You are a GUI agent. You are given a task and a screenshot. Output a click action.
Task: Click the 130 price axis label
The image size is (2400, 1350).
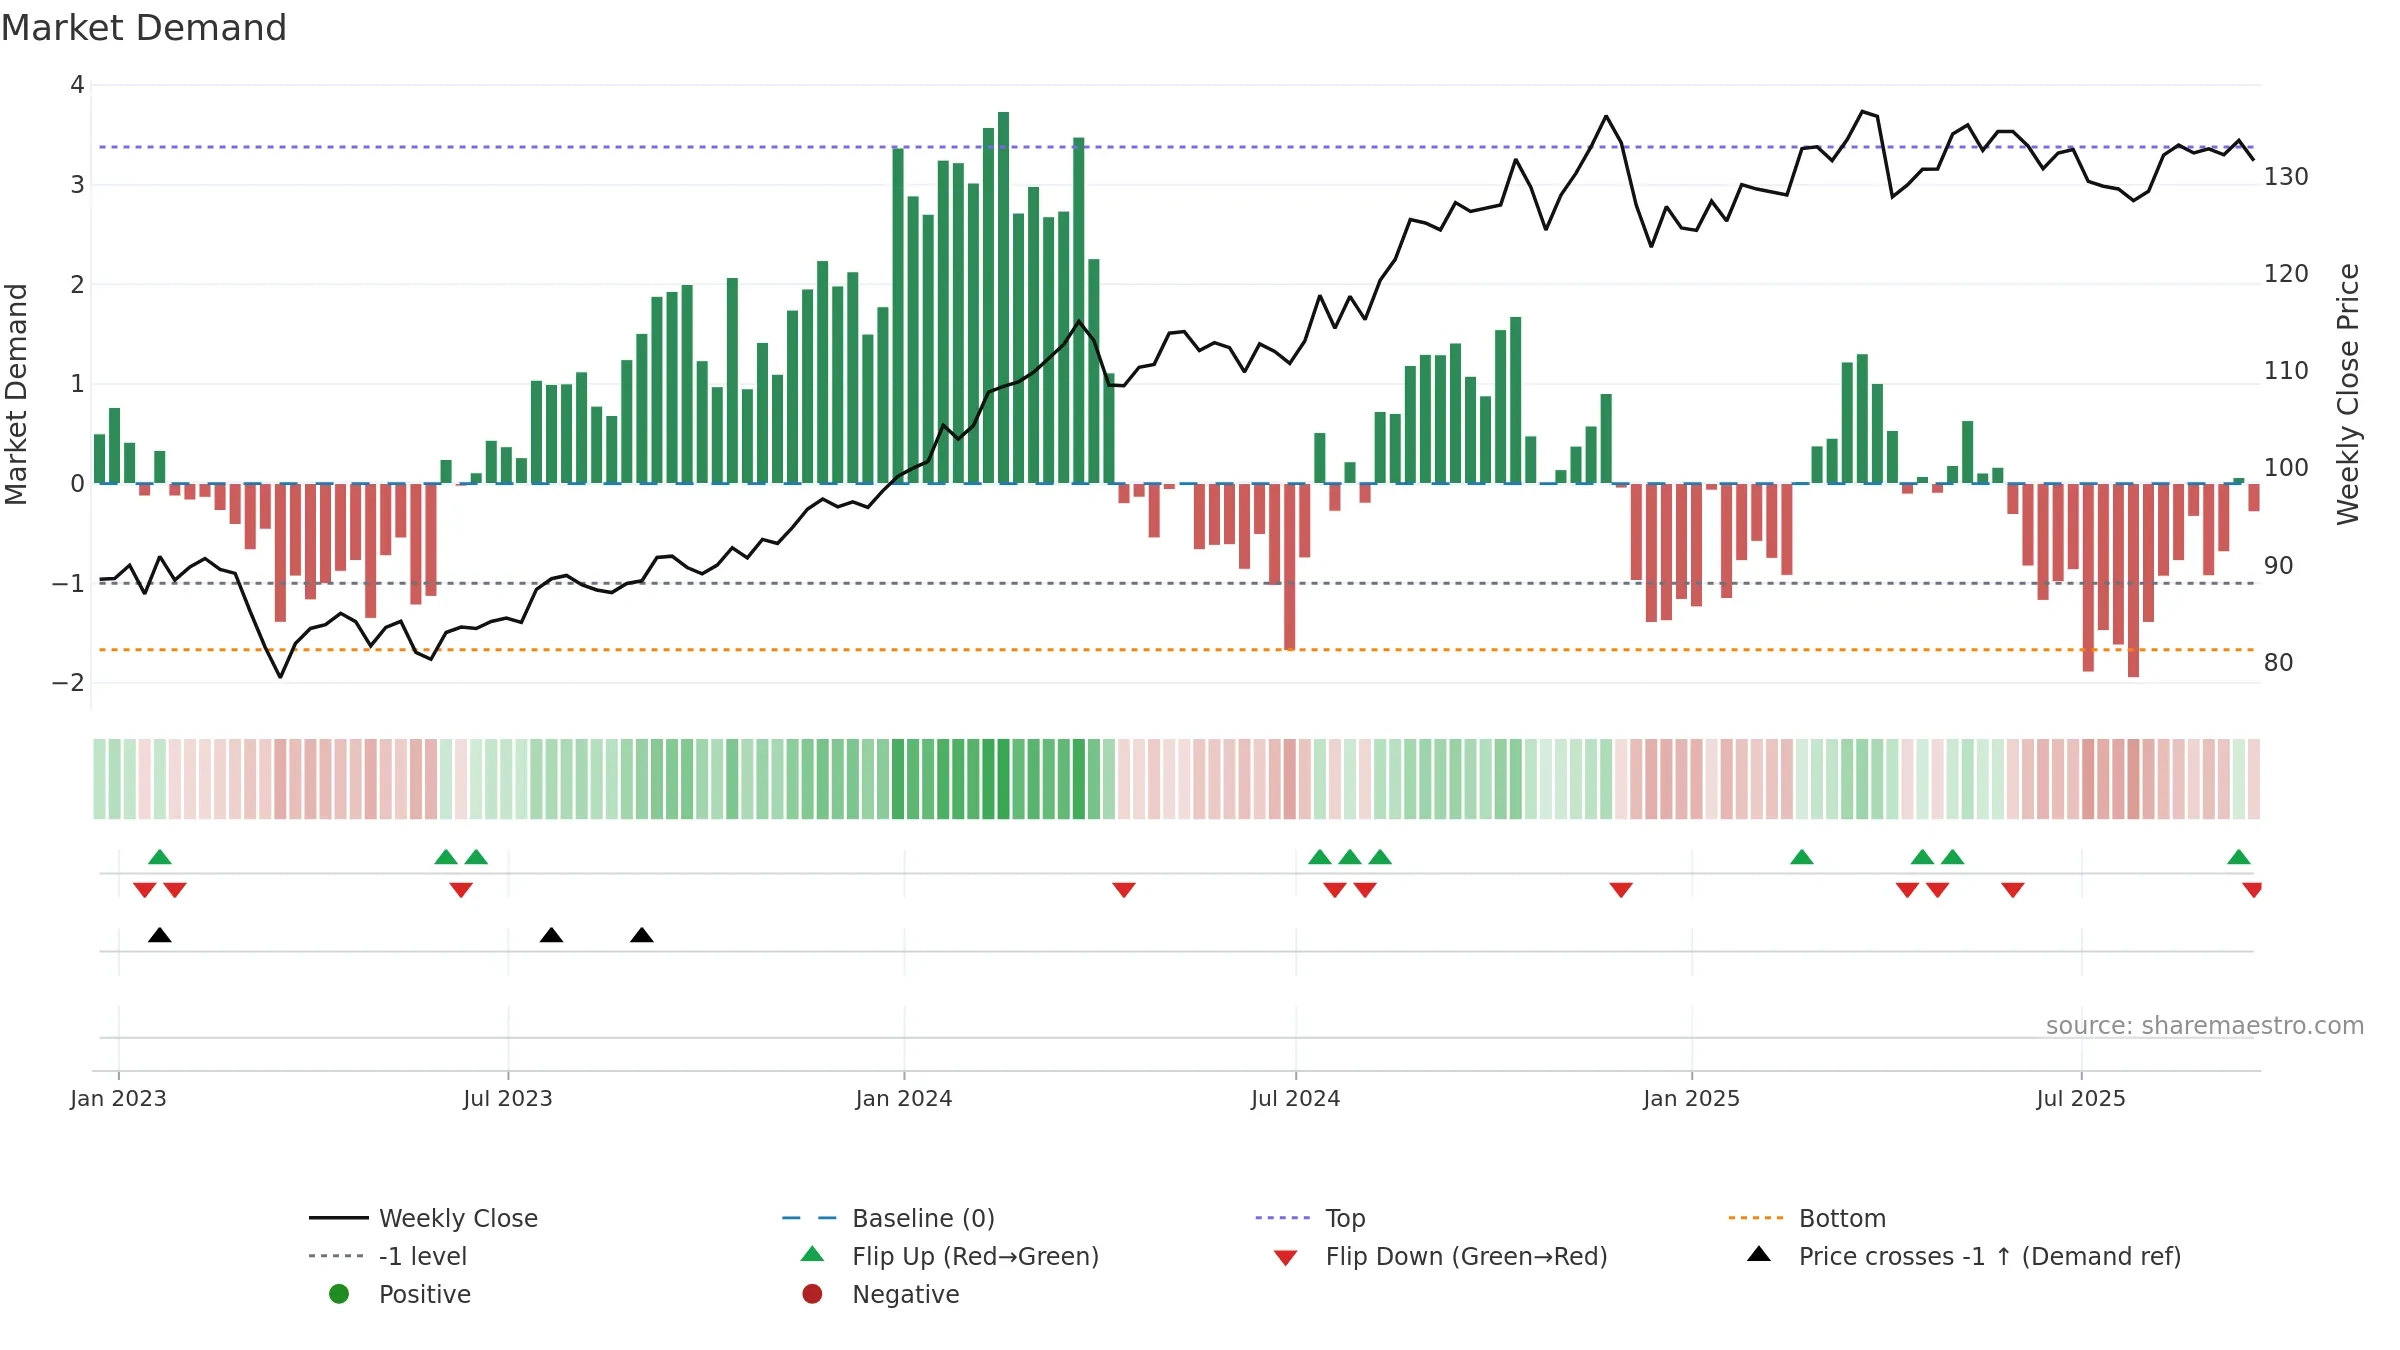tap(2286, 177)
